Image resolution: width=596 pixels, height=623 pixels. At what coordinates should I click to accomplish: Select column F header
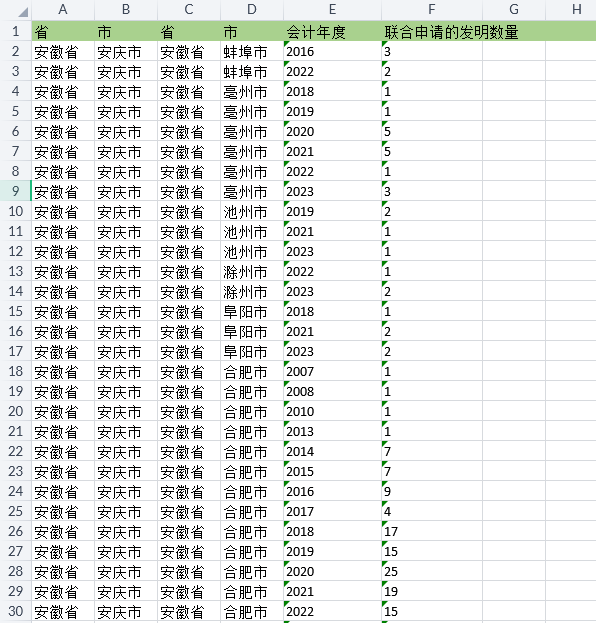tap(432, 10)
